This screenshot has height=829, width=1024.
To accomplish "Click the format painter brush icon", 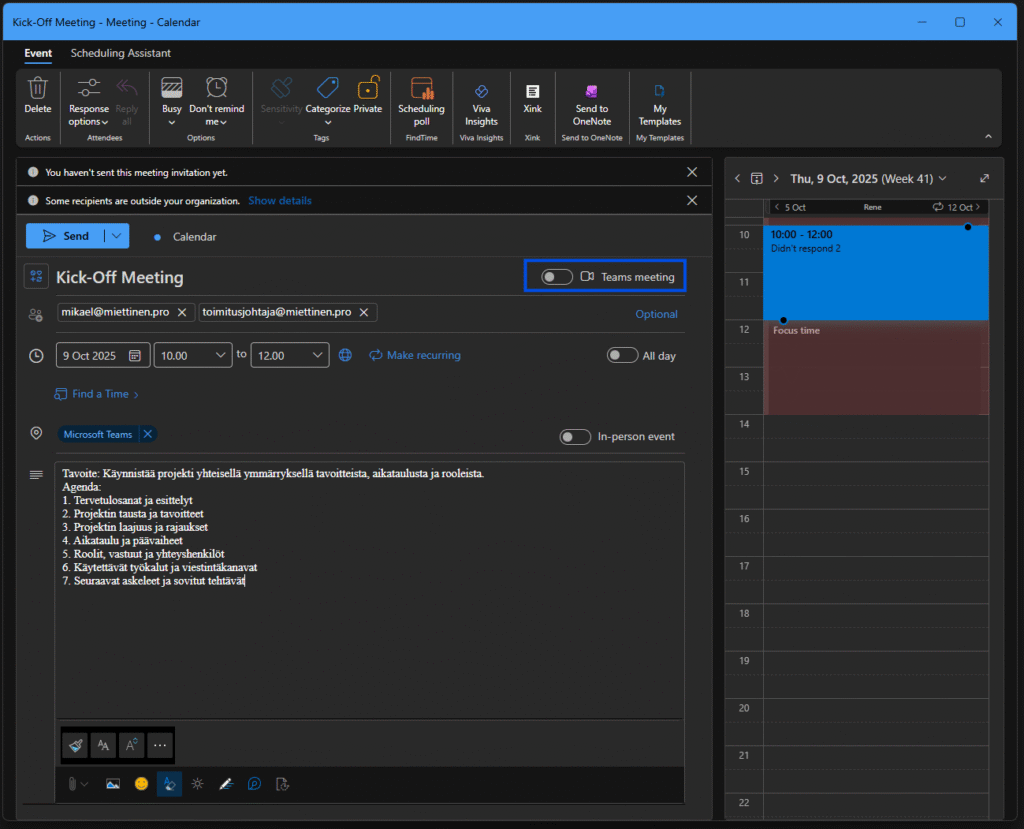I will tap(75, 745).
